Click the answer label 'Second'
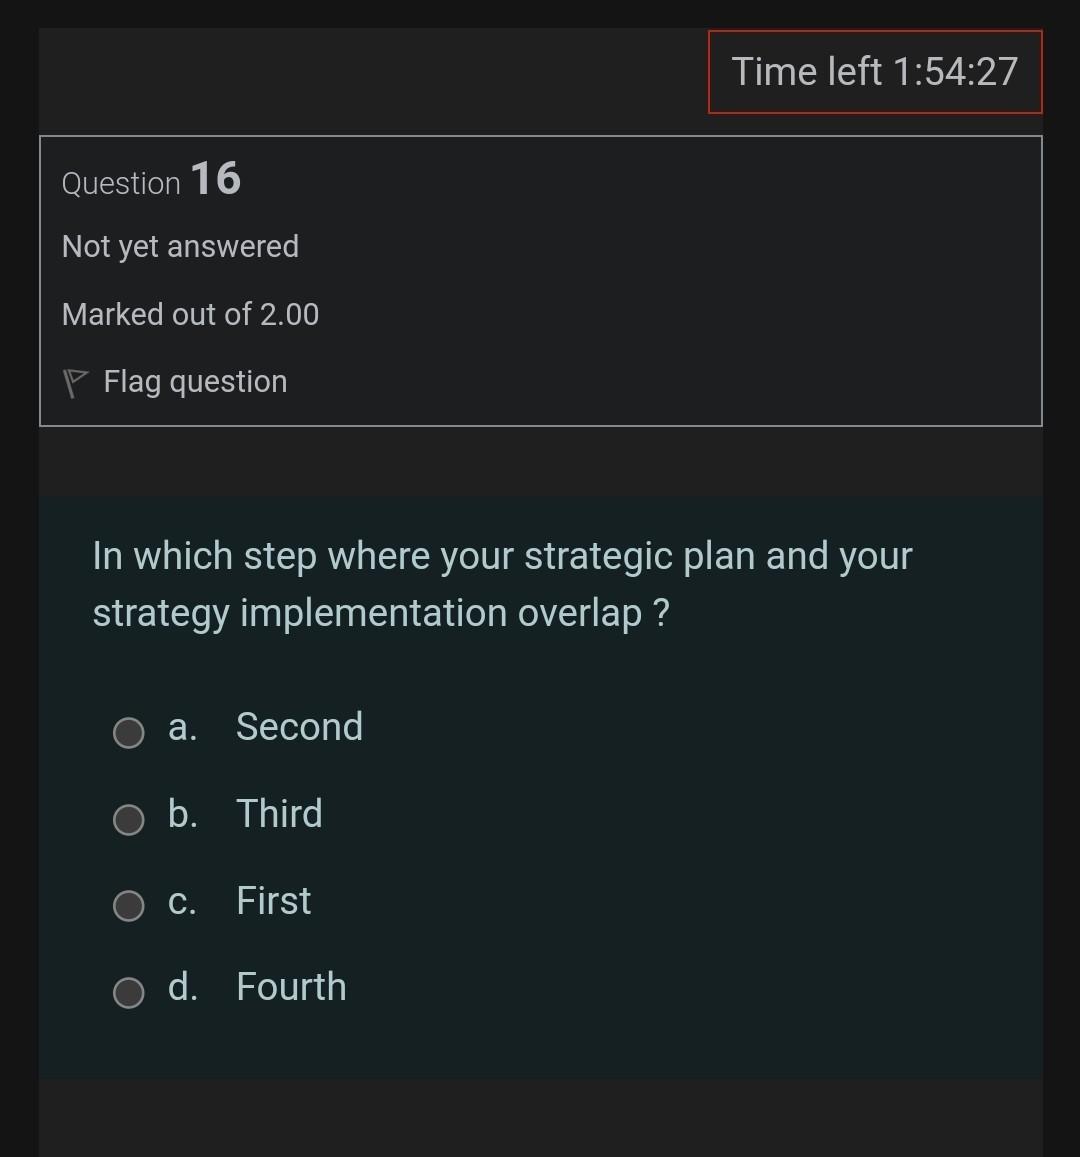This screenshot has height=1157, width=1080. tap(299, 728)
